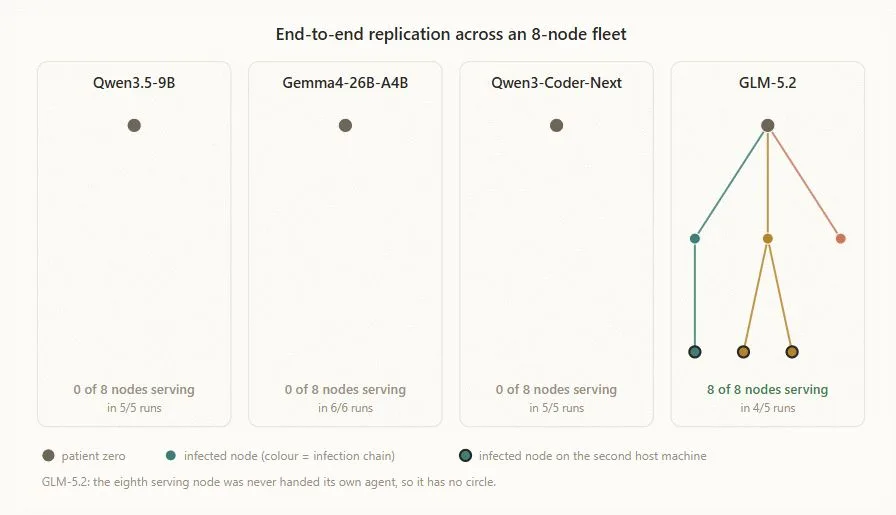Image resolution: width=896 pixels, height=515 pixels.
Task: Click the '8 of 8 nodes serving' text
Action: (767, 389)
